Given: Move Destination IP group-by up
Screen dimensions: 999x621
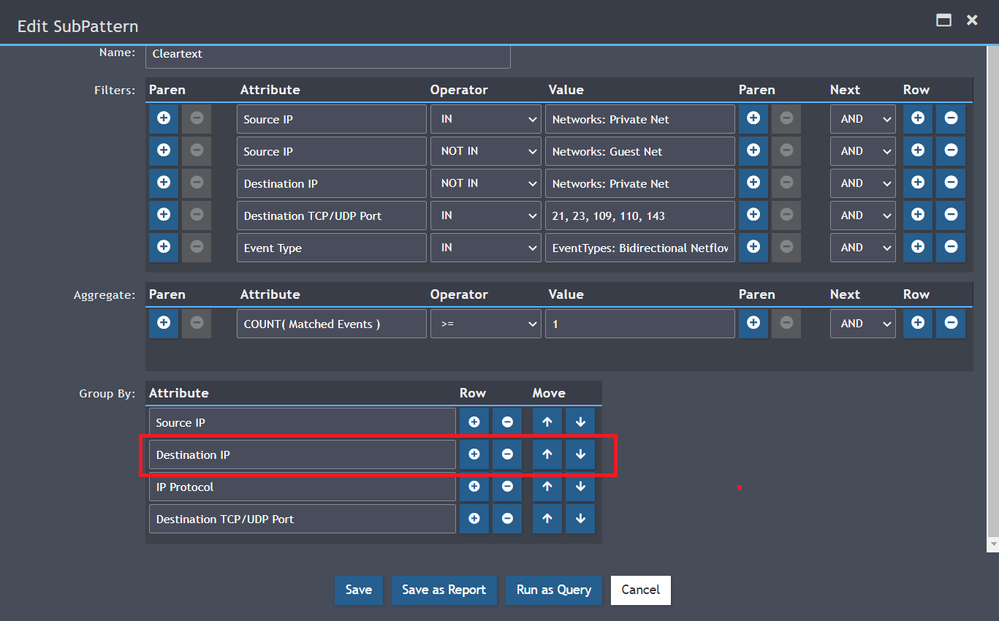Looking at the screenshot, I should 547,455.
